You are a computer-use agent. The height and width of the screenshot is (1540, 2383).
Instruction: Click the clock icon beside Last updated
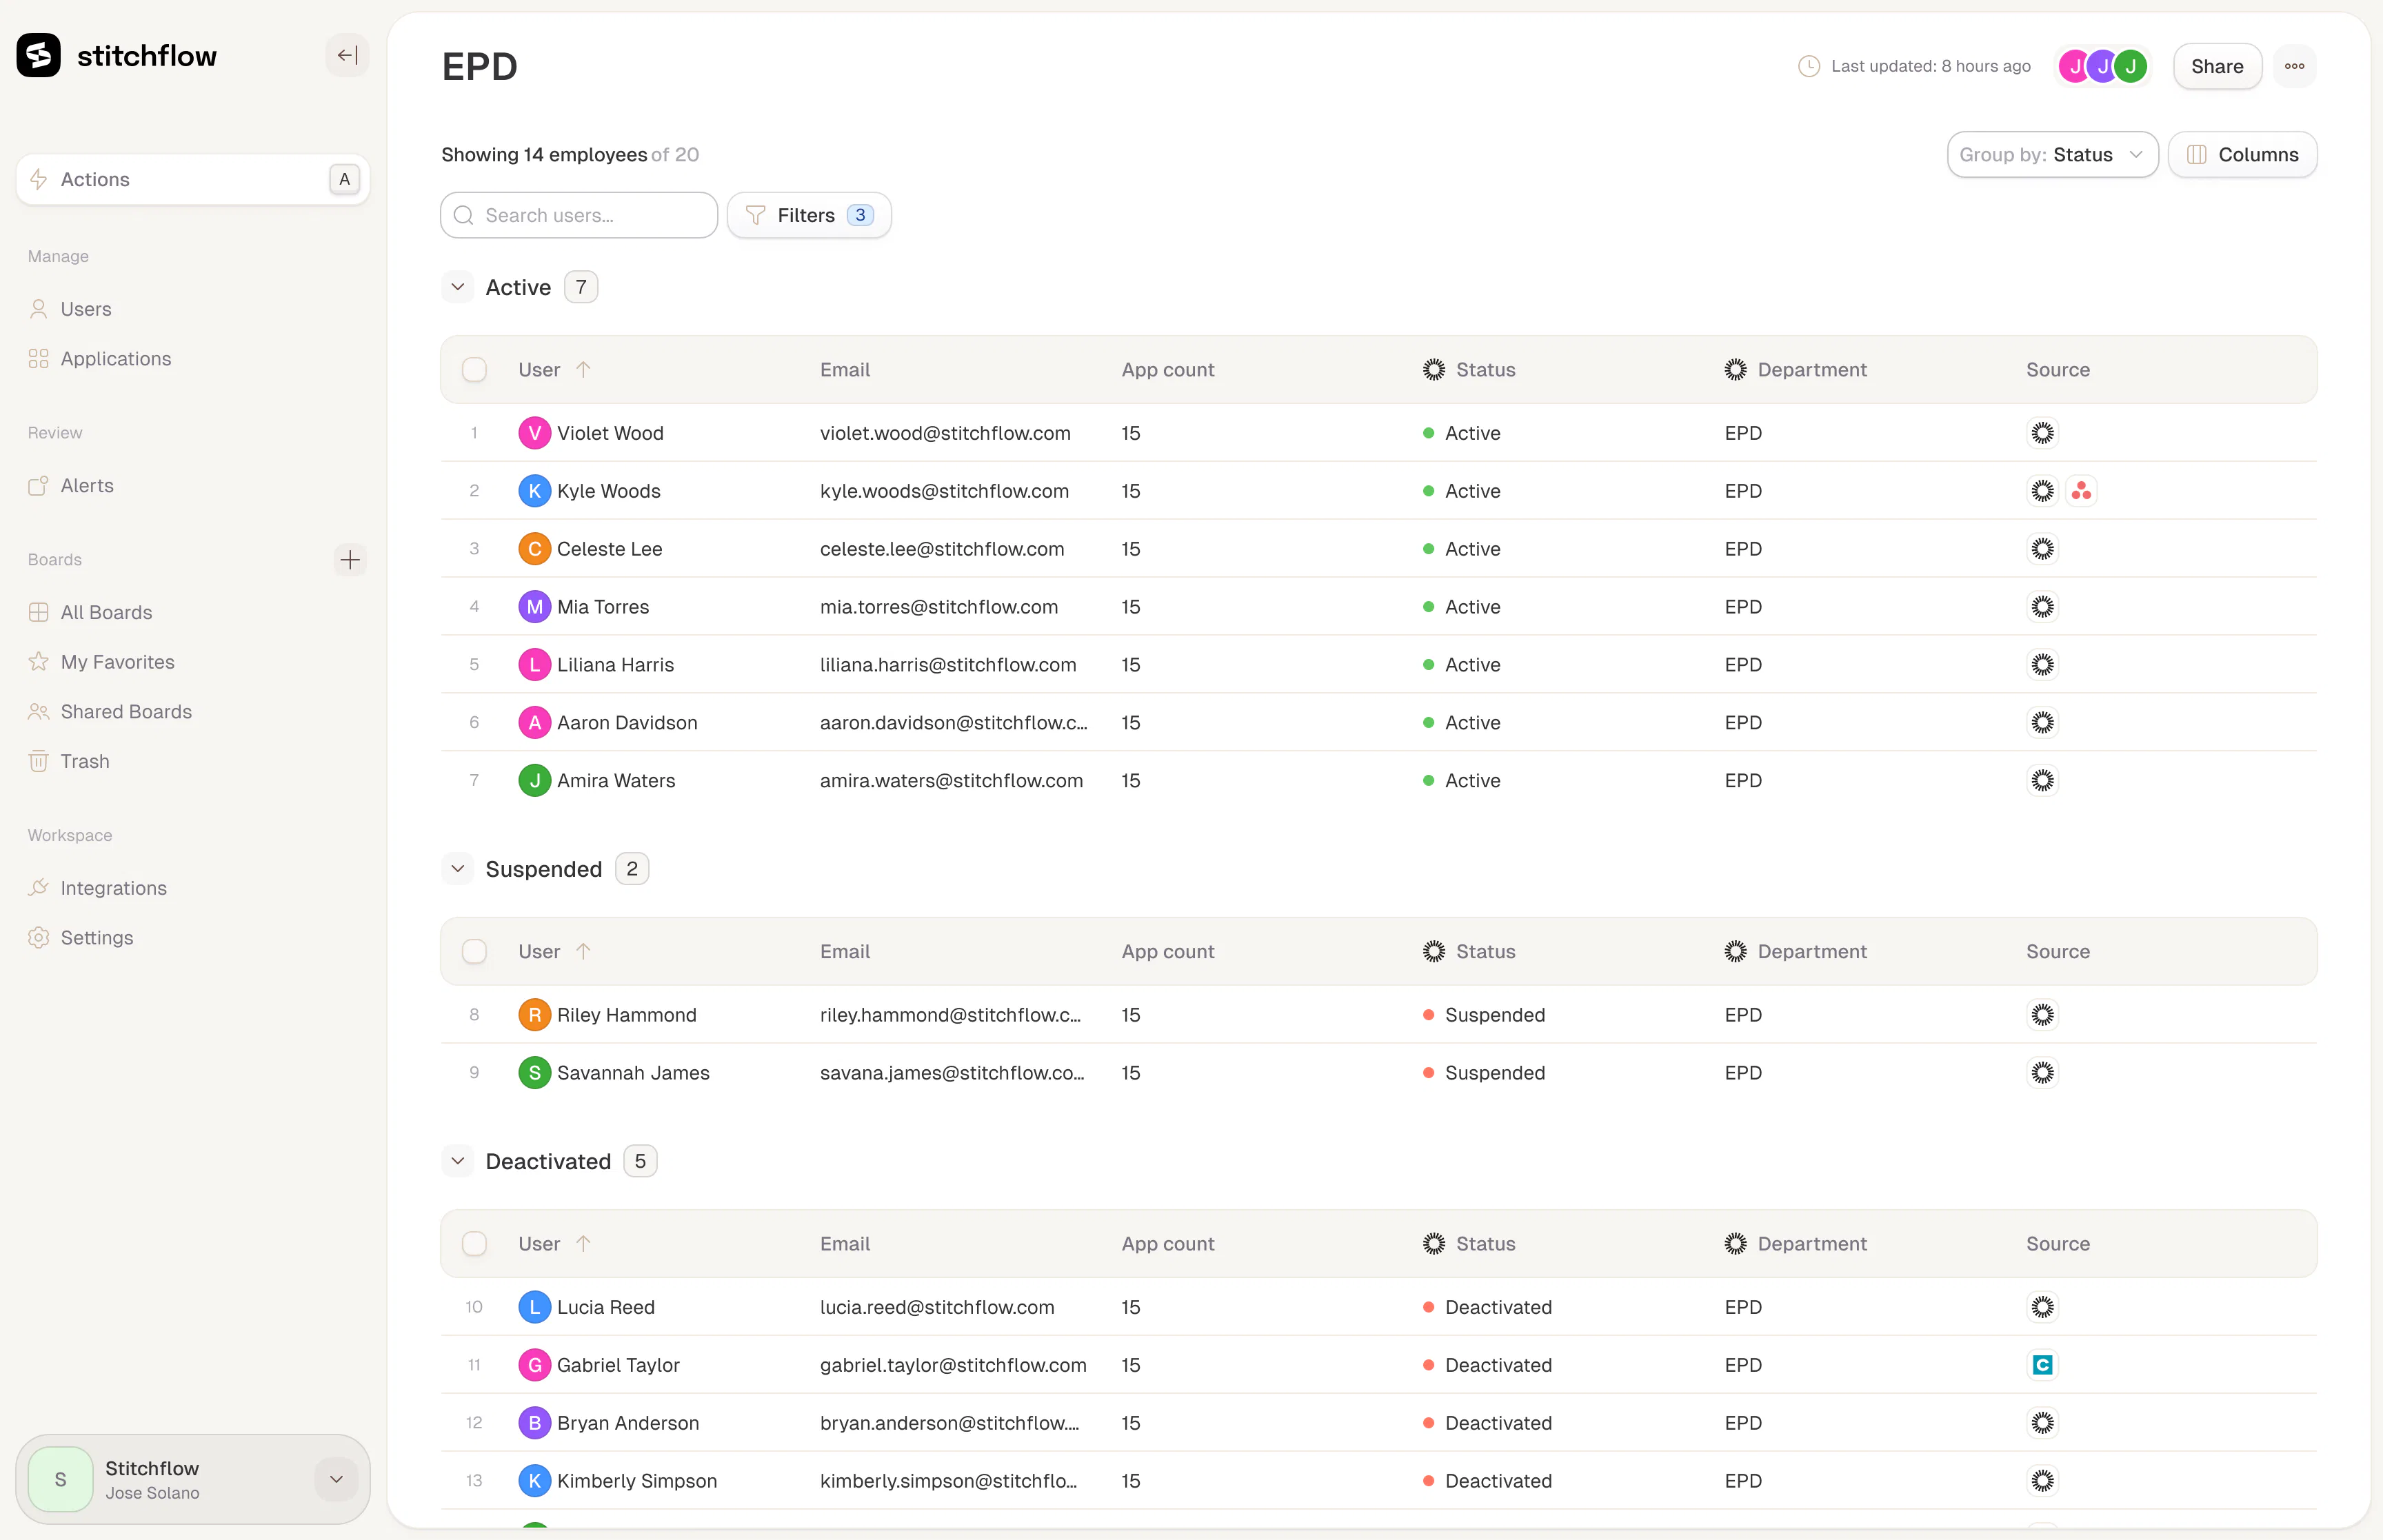[x=1808, y=66]
